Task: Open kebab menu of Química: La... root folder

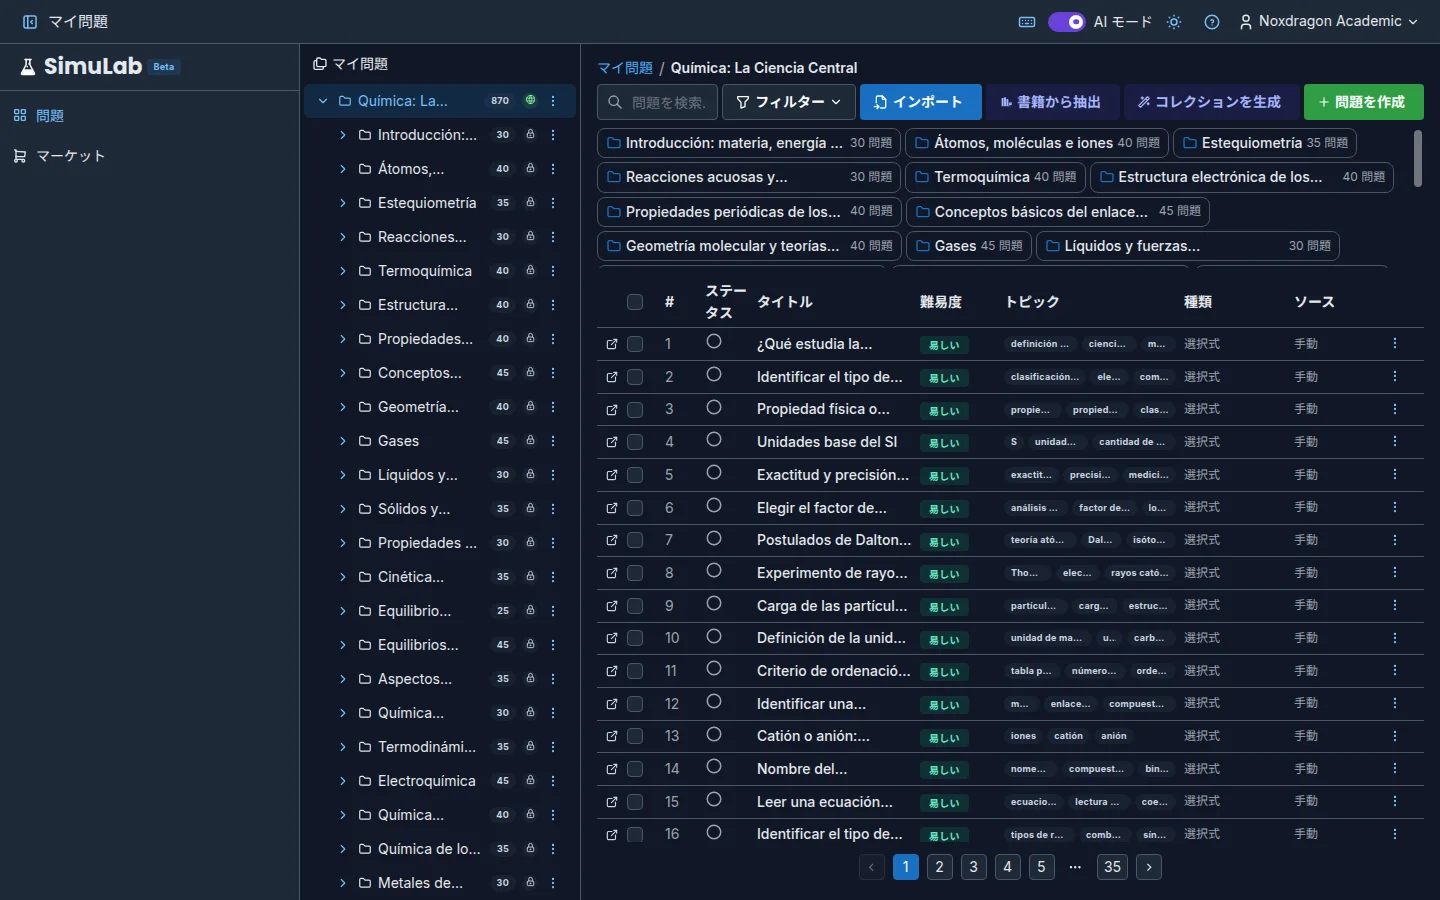Action: click(x=553, y=101)
